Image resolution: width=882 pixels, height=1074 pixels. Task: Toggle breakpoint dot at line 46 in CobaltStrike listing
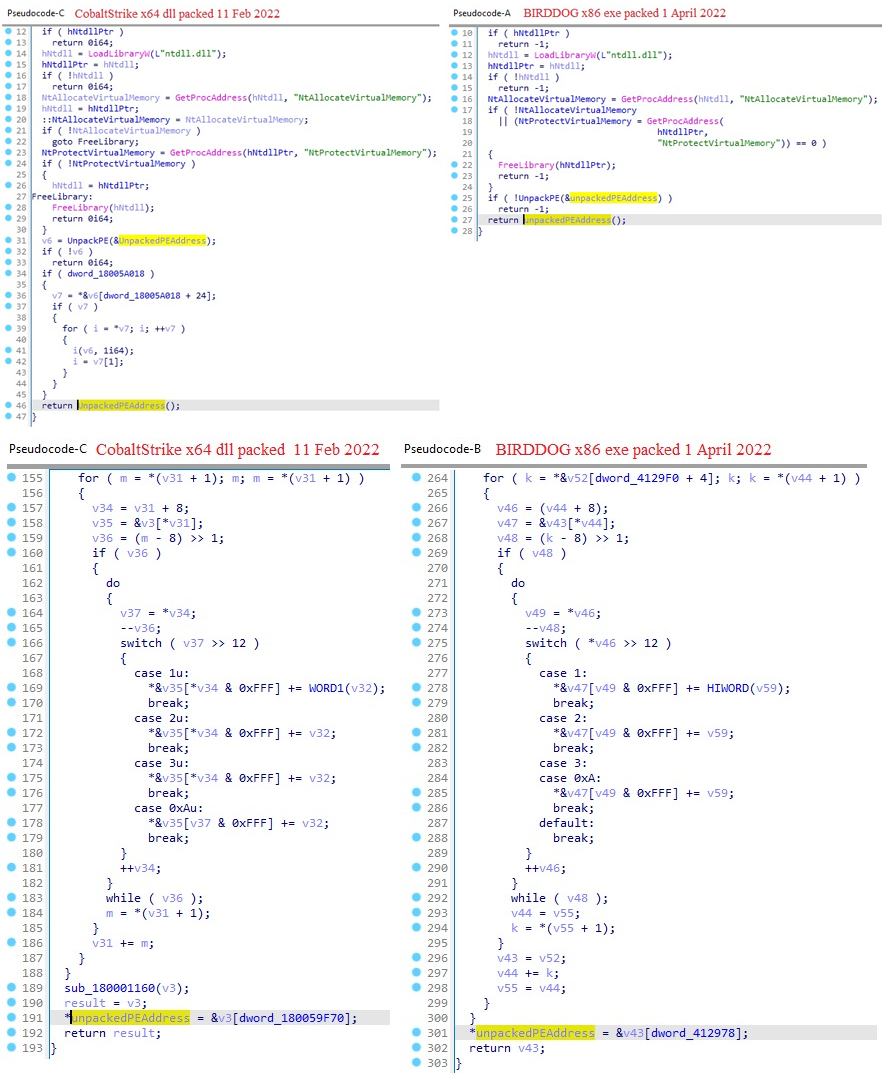[x=8, y=405]
